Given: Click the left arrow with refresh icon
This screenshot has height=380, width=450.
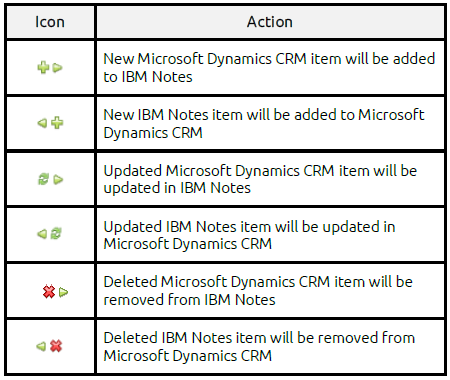Looking at the screenshot, I should 49,233.
